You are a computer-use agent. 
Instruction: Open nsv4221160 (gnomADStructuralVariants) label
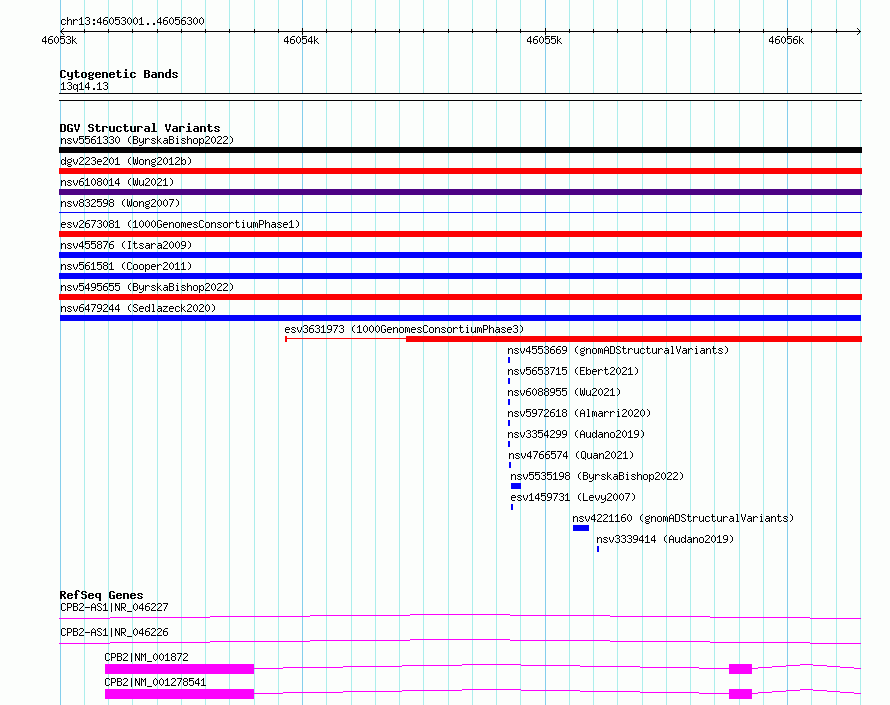[x=683, y=518]
